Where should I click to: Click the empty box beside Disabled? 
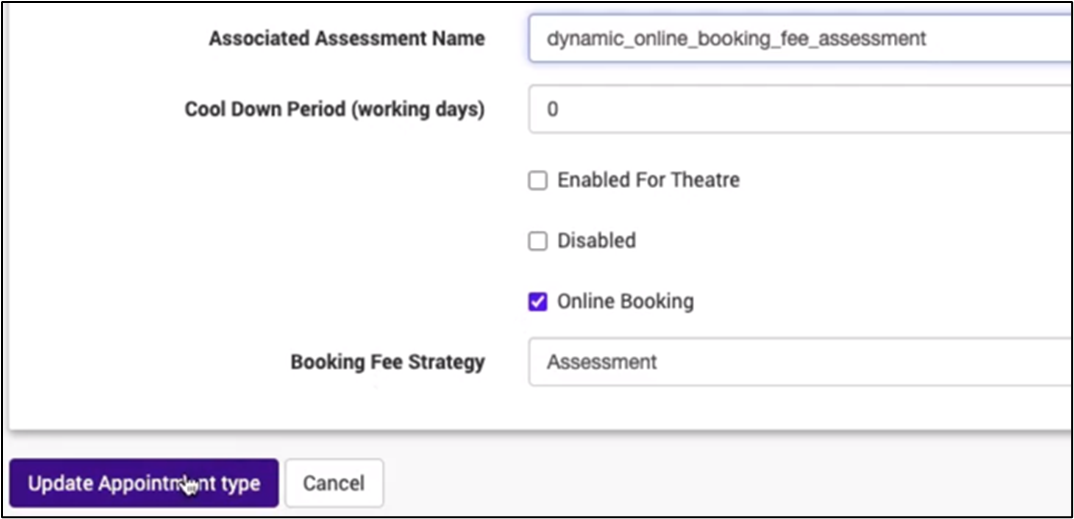point(538,241)
